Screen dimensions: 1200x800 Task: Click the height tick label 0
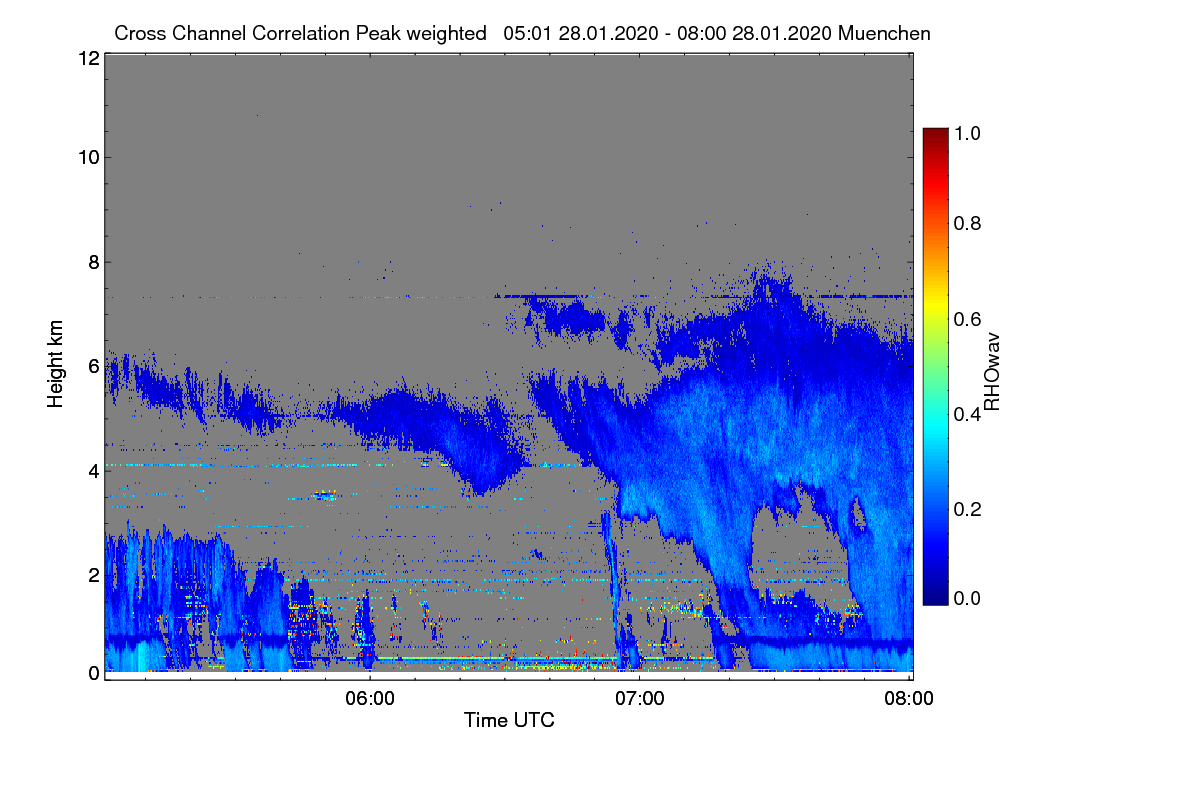pyautogui.click(x=93, y=672)
